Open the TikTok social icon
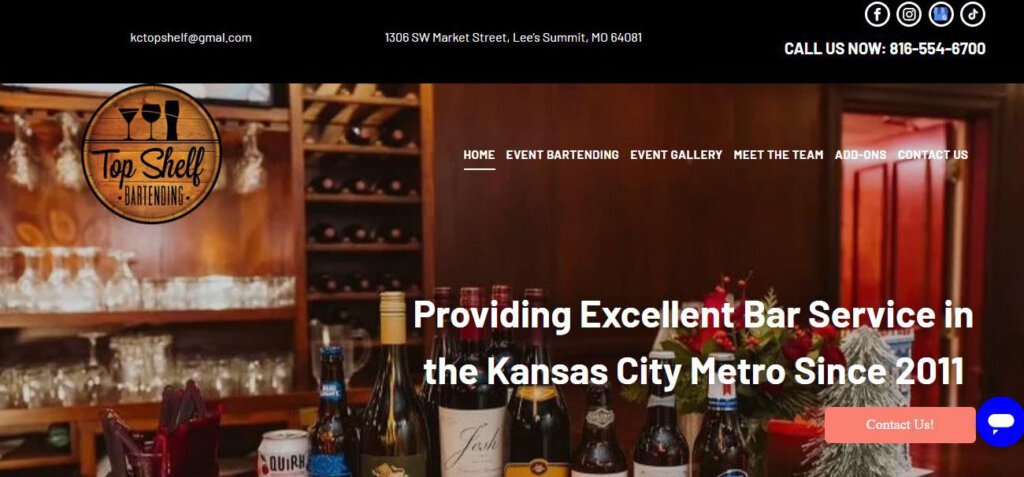The image size is (1024, 477). pyautogui.click(x=972, y=14)
